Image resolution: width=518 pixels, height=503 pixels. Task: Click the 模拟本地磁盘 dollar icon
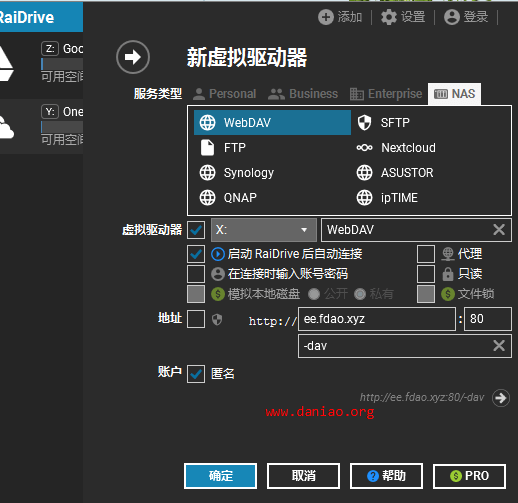click(x=218, y=294)
